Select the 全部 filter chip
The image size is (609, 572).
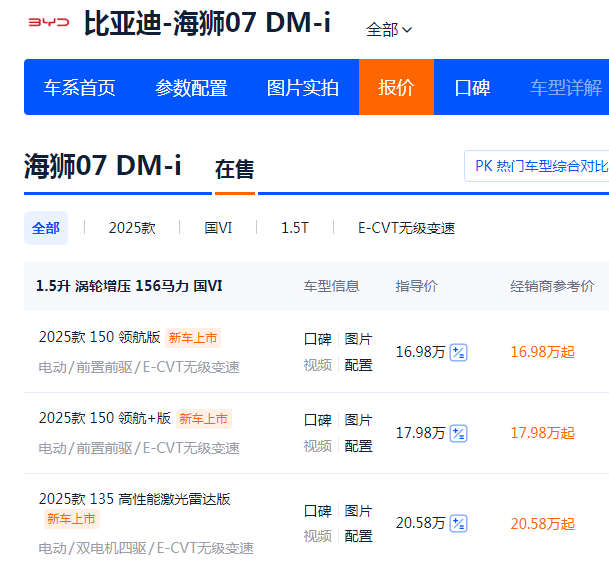[46, 228]
